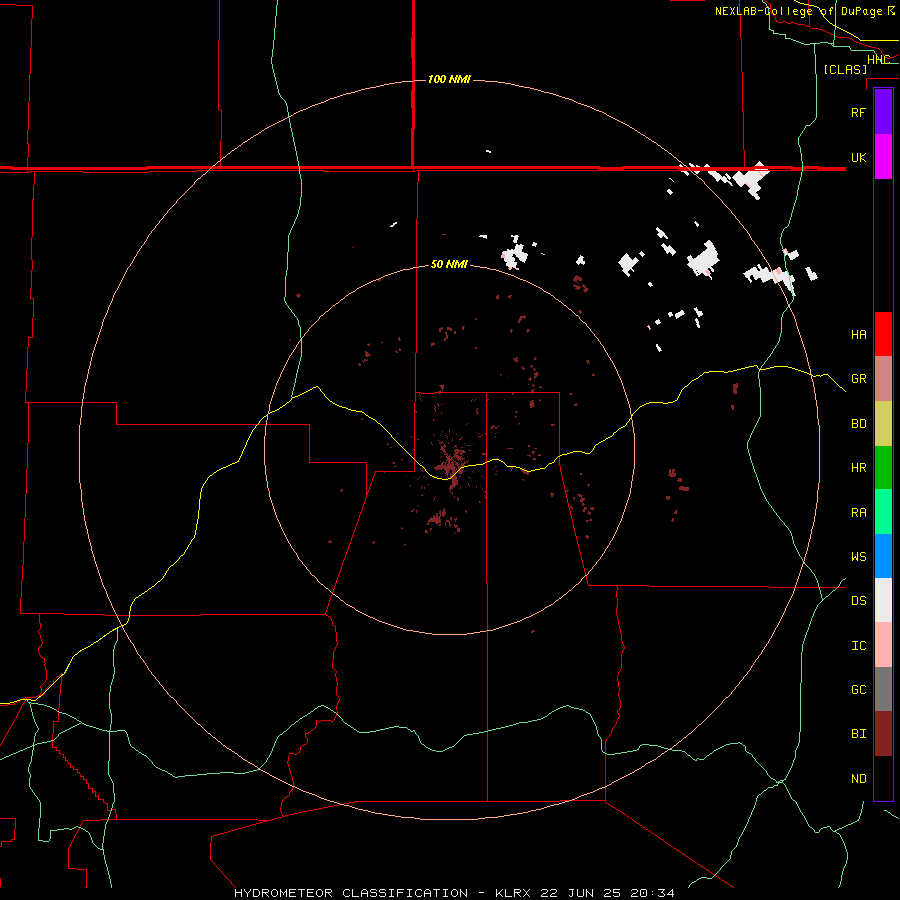Click the UK magenta legend swatch
Image resolution: width=900 pixels, height=900 pixels.
click(x=883, y=157)
